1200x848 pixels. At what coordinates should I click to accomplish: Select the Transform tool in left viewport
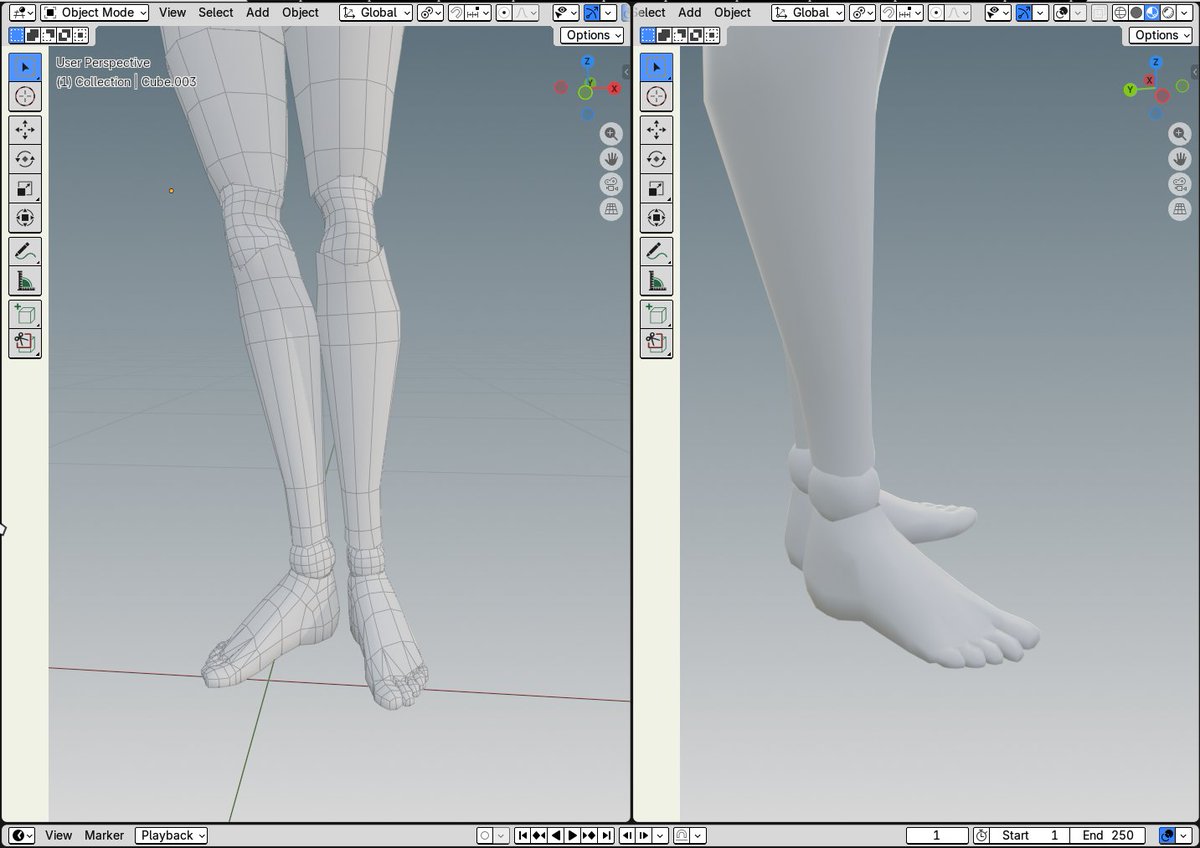click(25, 218)
